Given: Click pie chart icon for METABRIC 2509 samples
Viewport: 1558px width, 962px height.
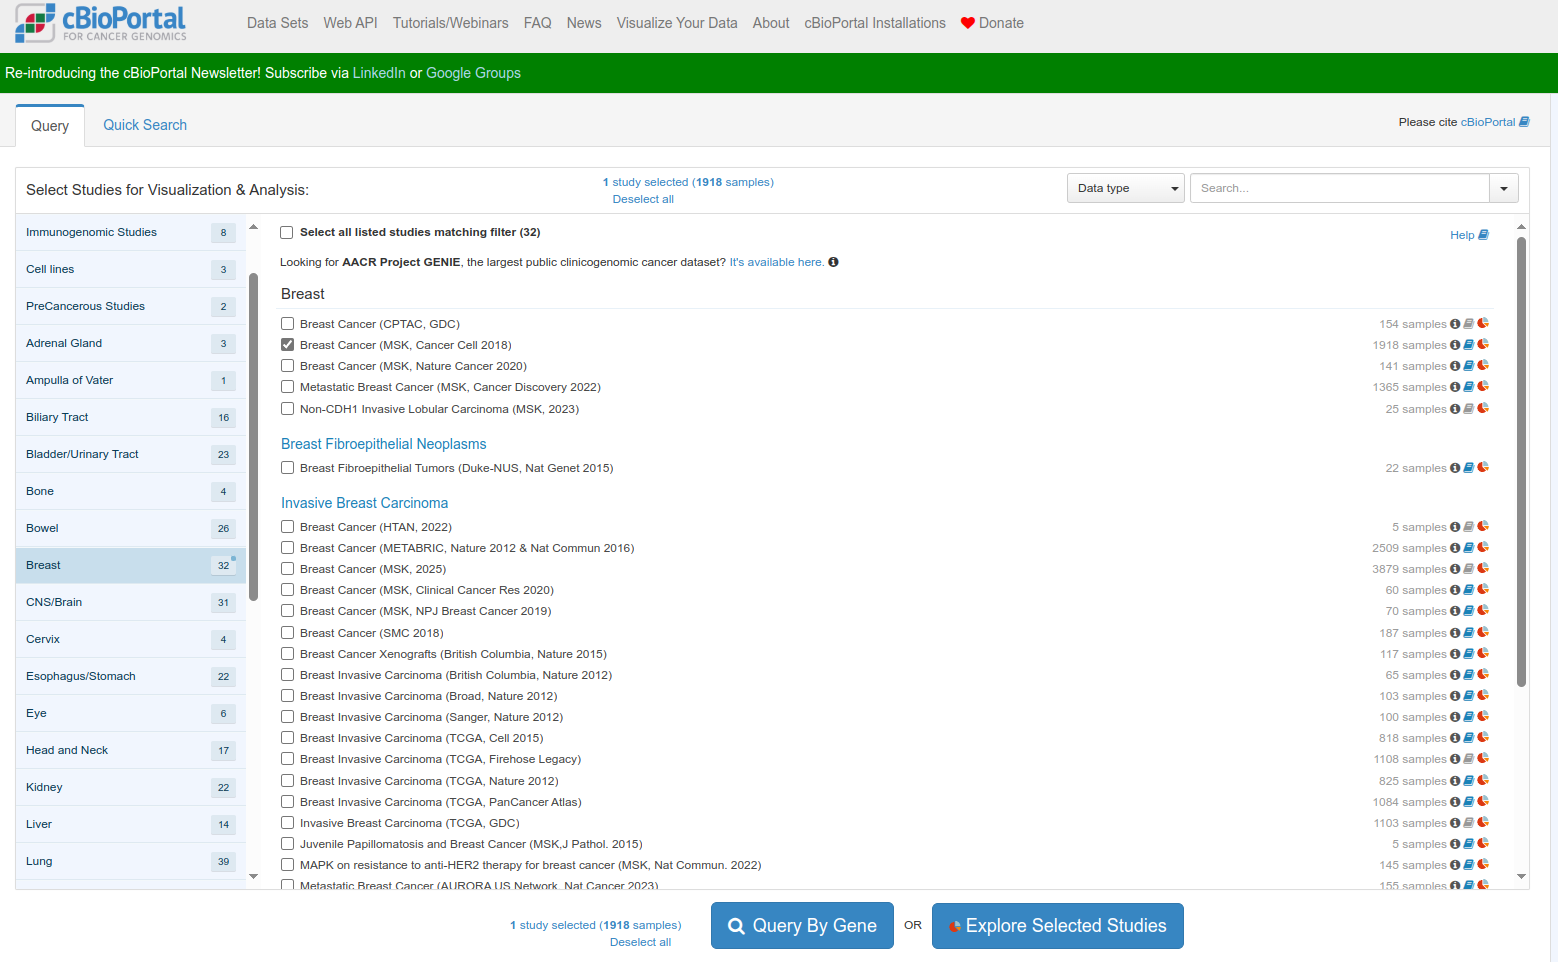Looking at the screenshot, I should tap(1483, 548).
